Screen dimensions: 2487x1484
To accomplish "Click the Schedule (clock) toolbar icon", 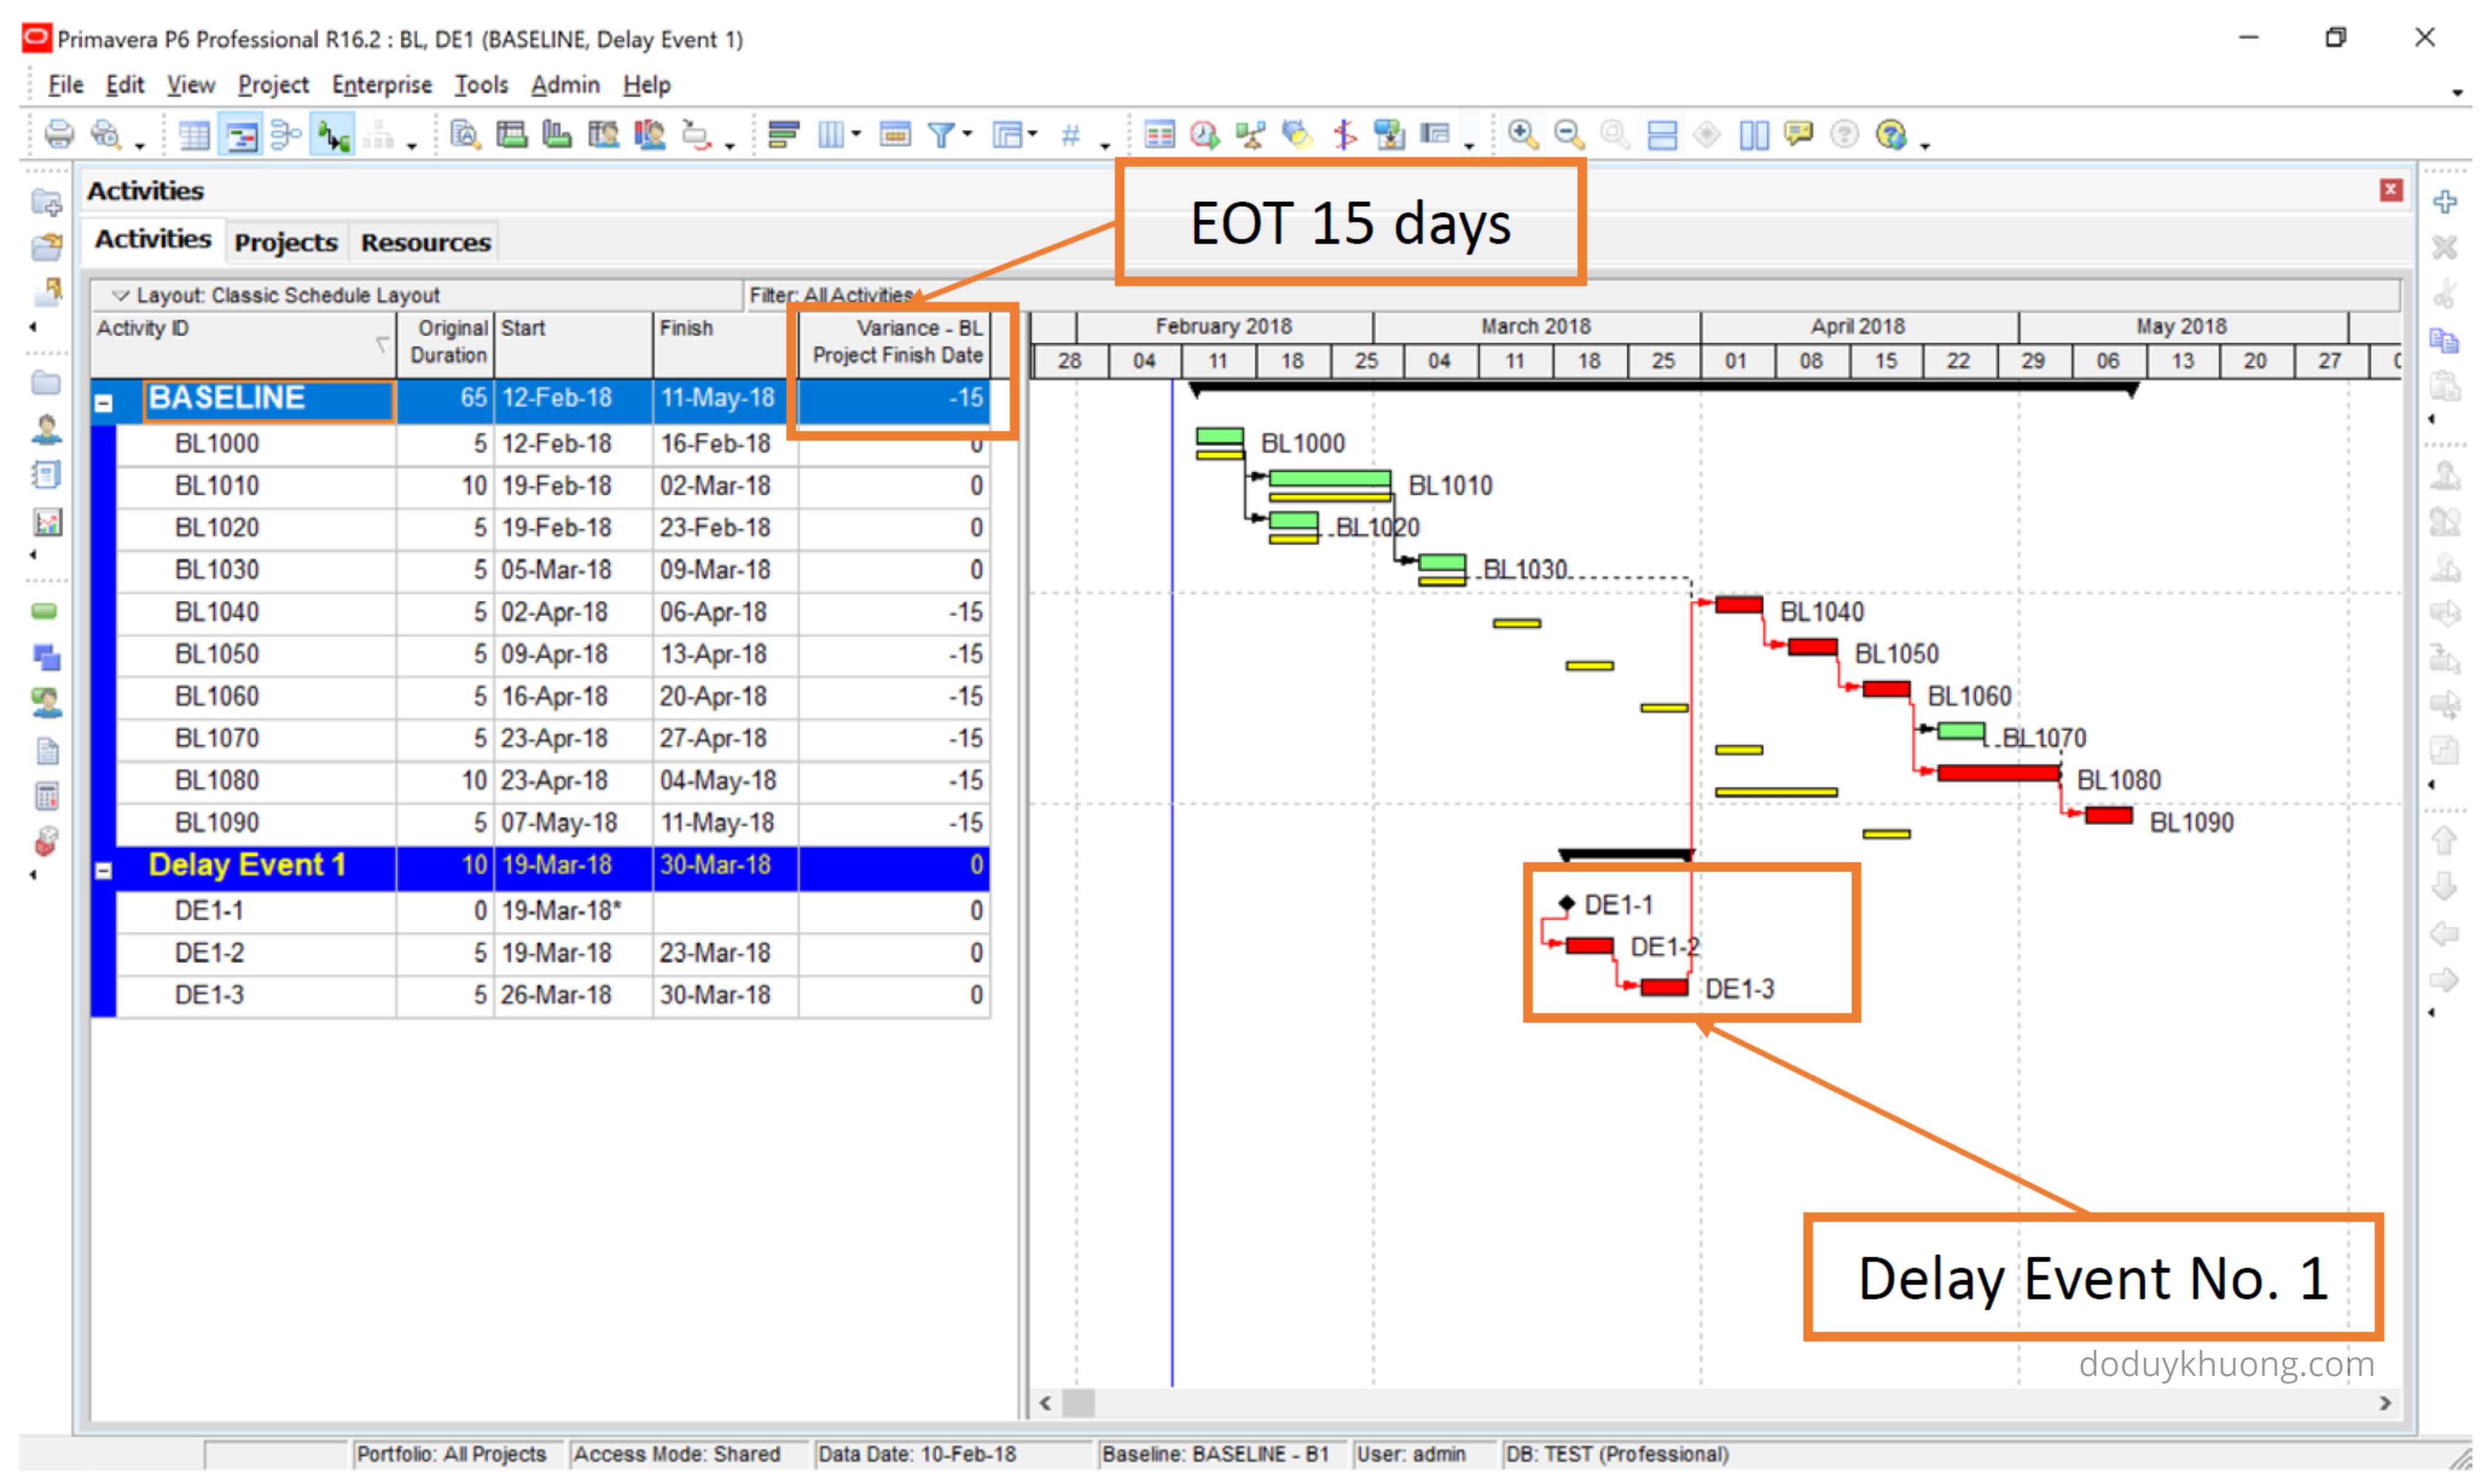I will 1204,134.
